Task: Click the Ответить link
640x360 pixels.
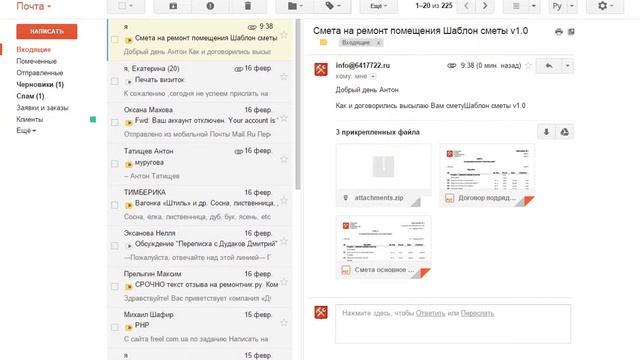Action: click(x=430, y=313)
